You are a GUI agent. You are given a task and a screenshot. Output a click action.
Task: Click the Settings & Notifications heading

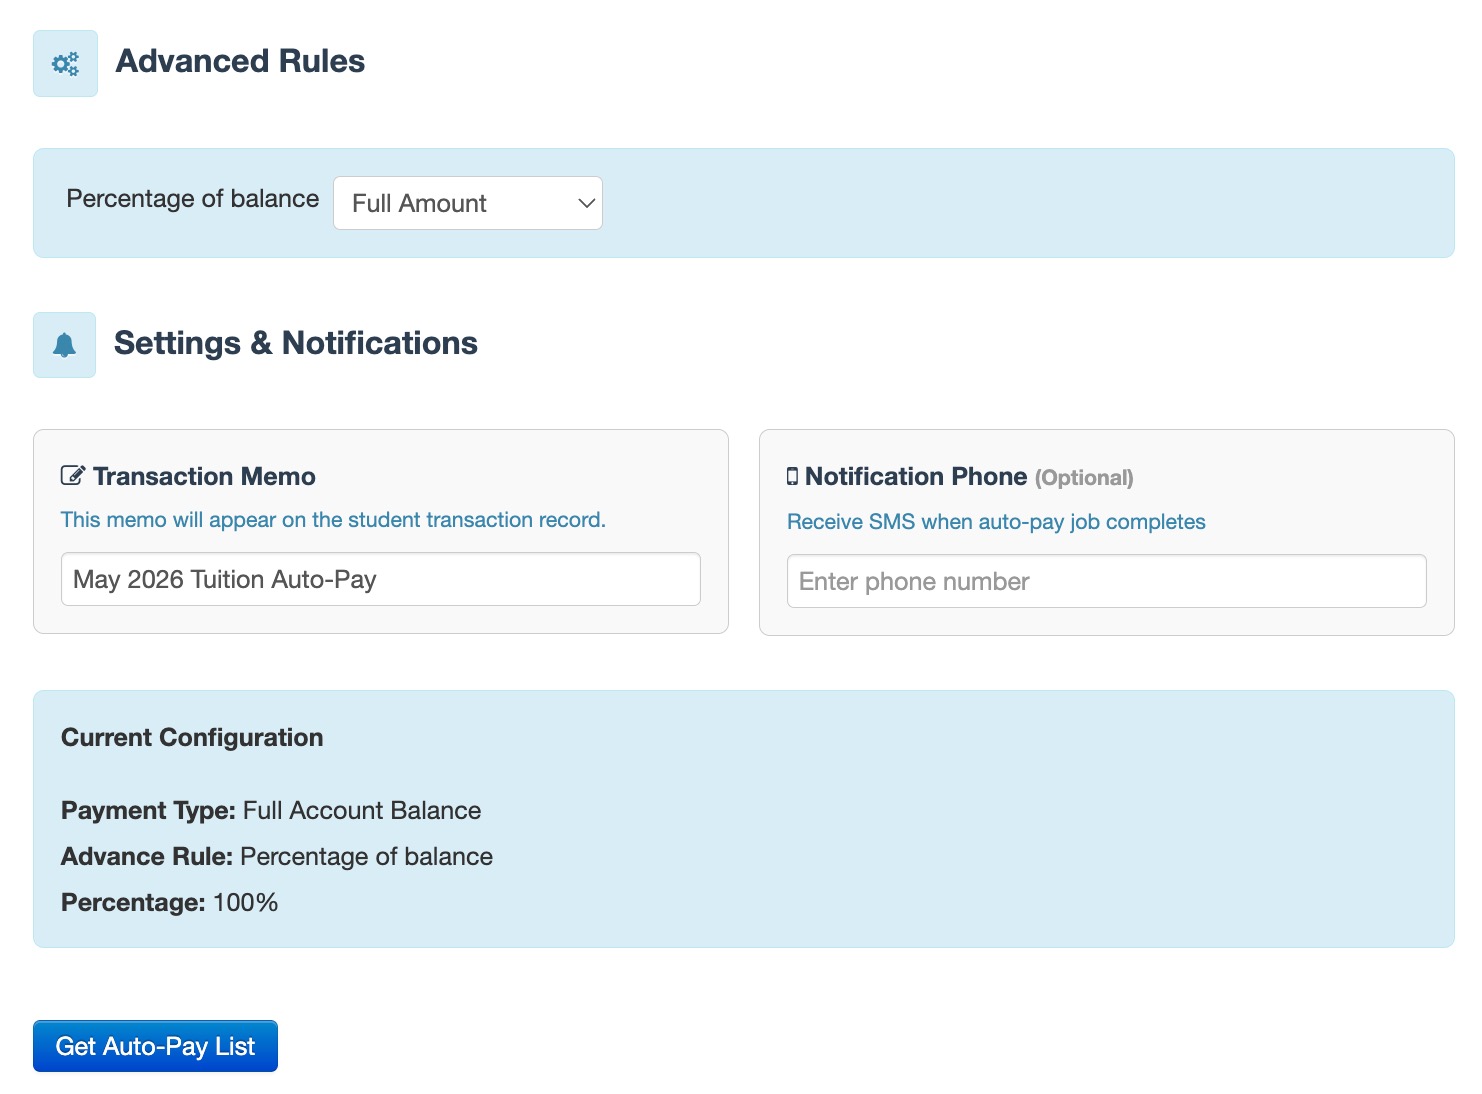(296, 343)
